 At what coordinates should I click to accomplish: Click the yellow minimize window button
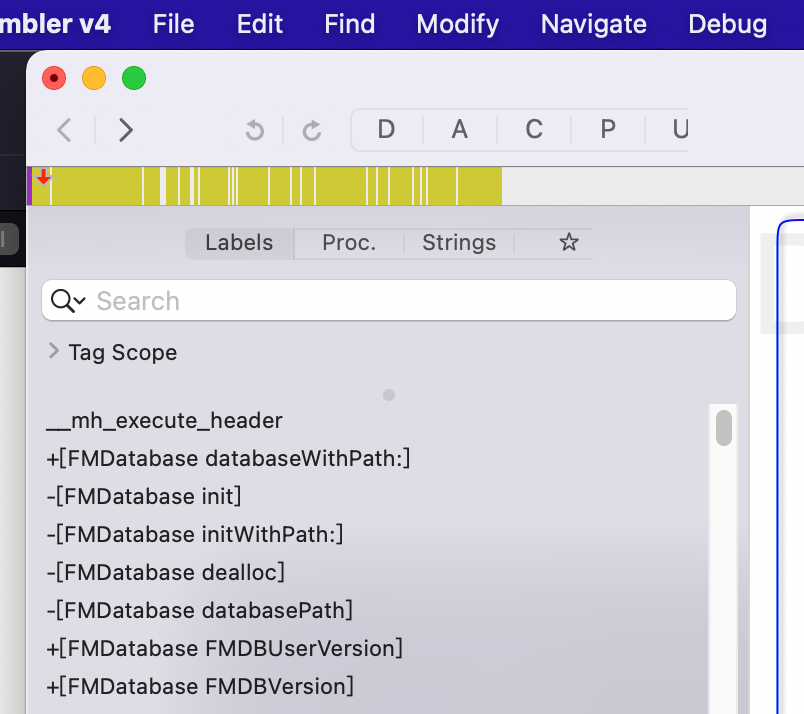(x=94, y=78)
